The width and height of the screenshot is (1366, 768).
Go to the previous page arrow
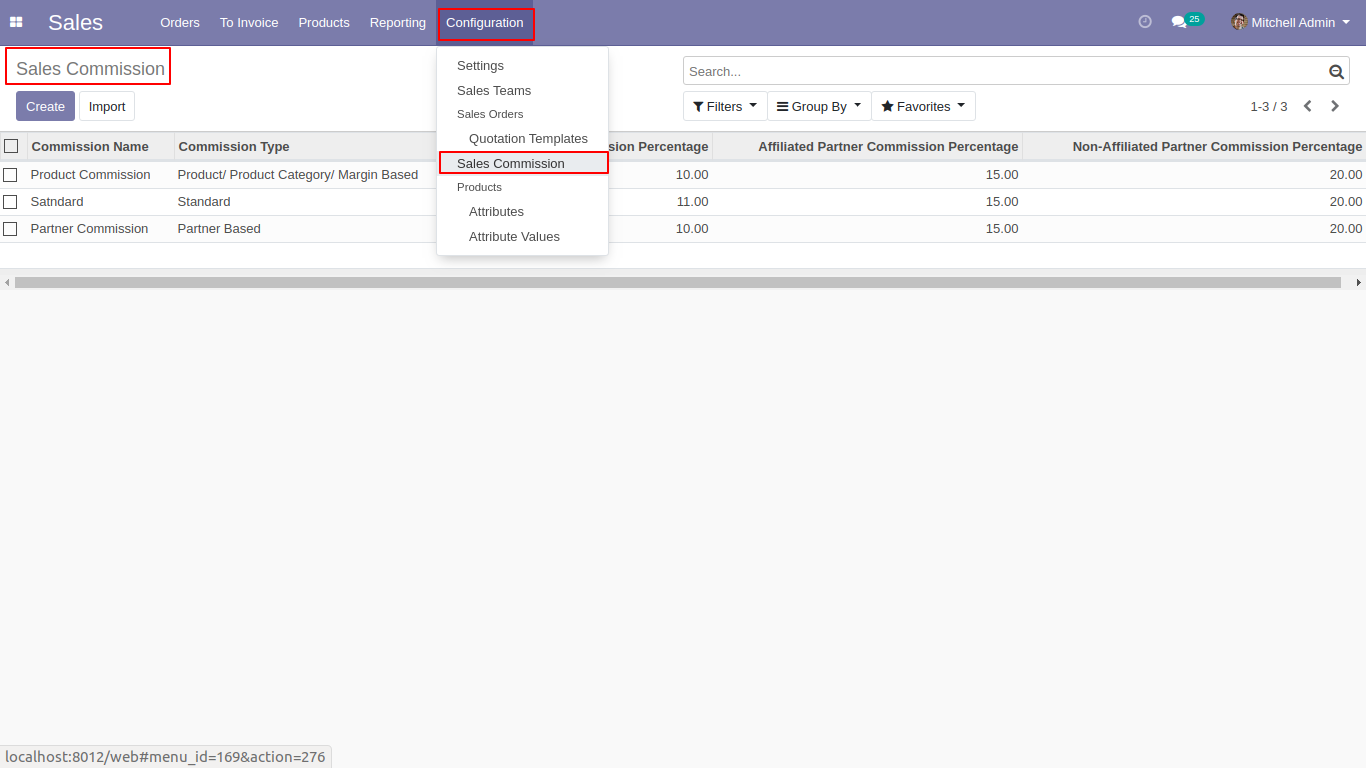click(x=1307, y=106)
